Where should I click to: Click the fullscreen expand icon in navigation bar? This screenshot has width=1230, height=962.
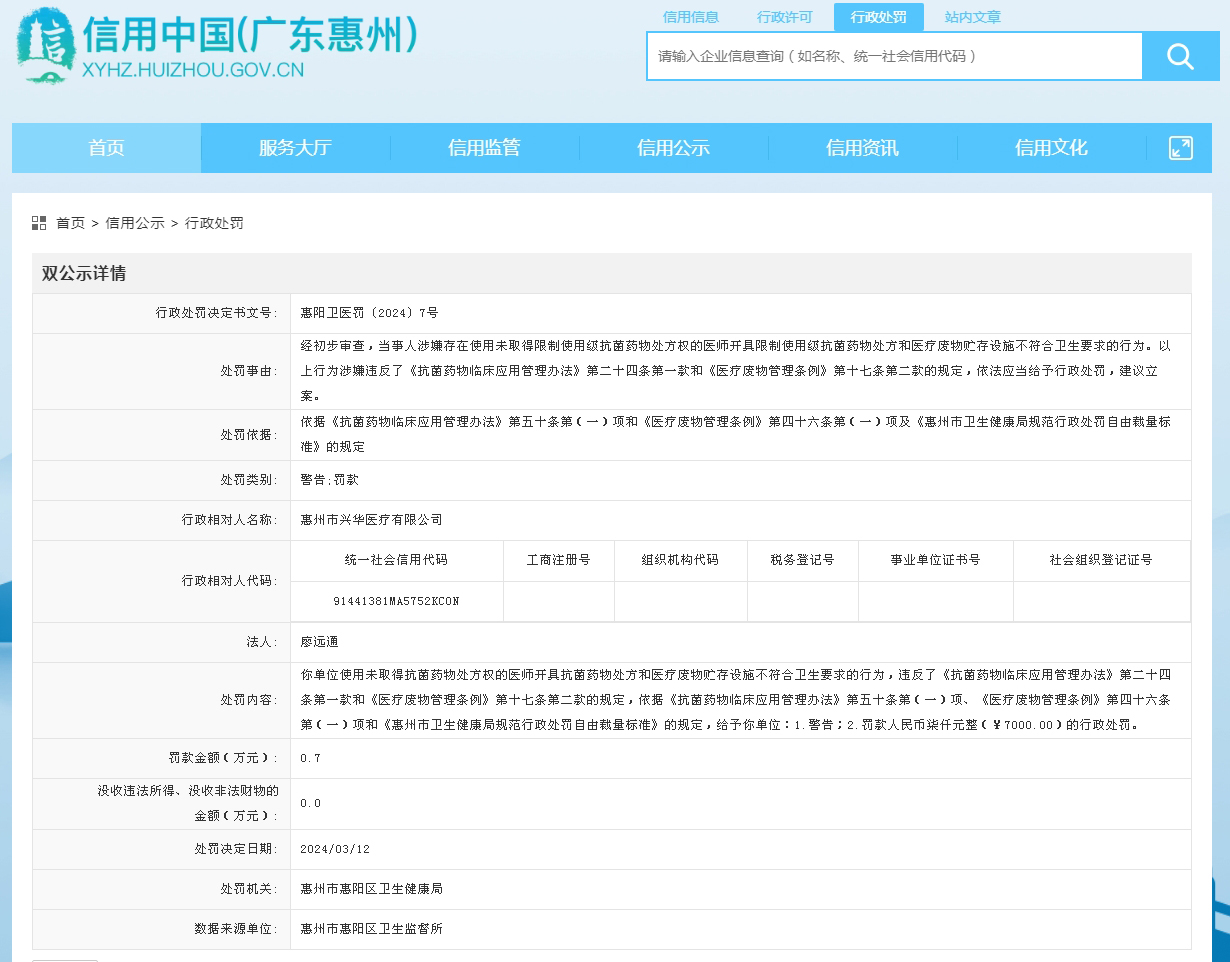1180,147
